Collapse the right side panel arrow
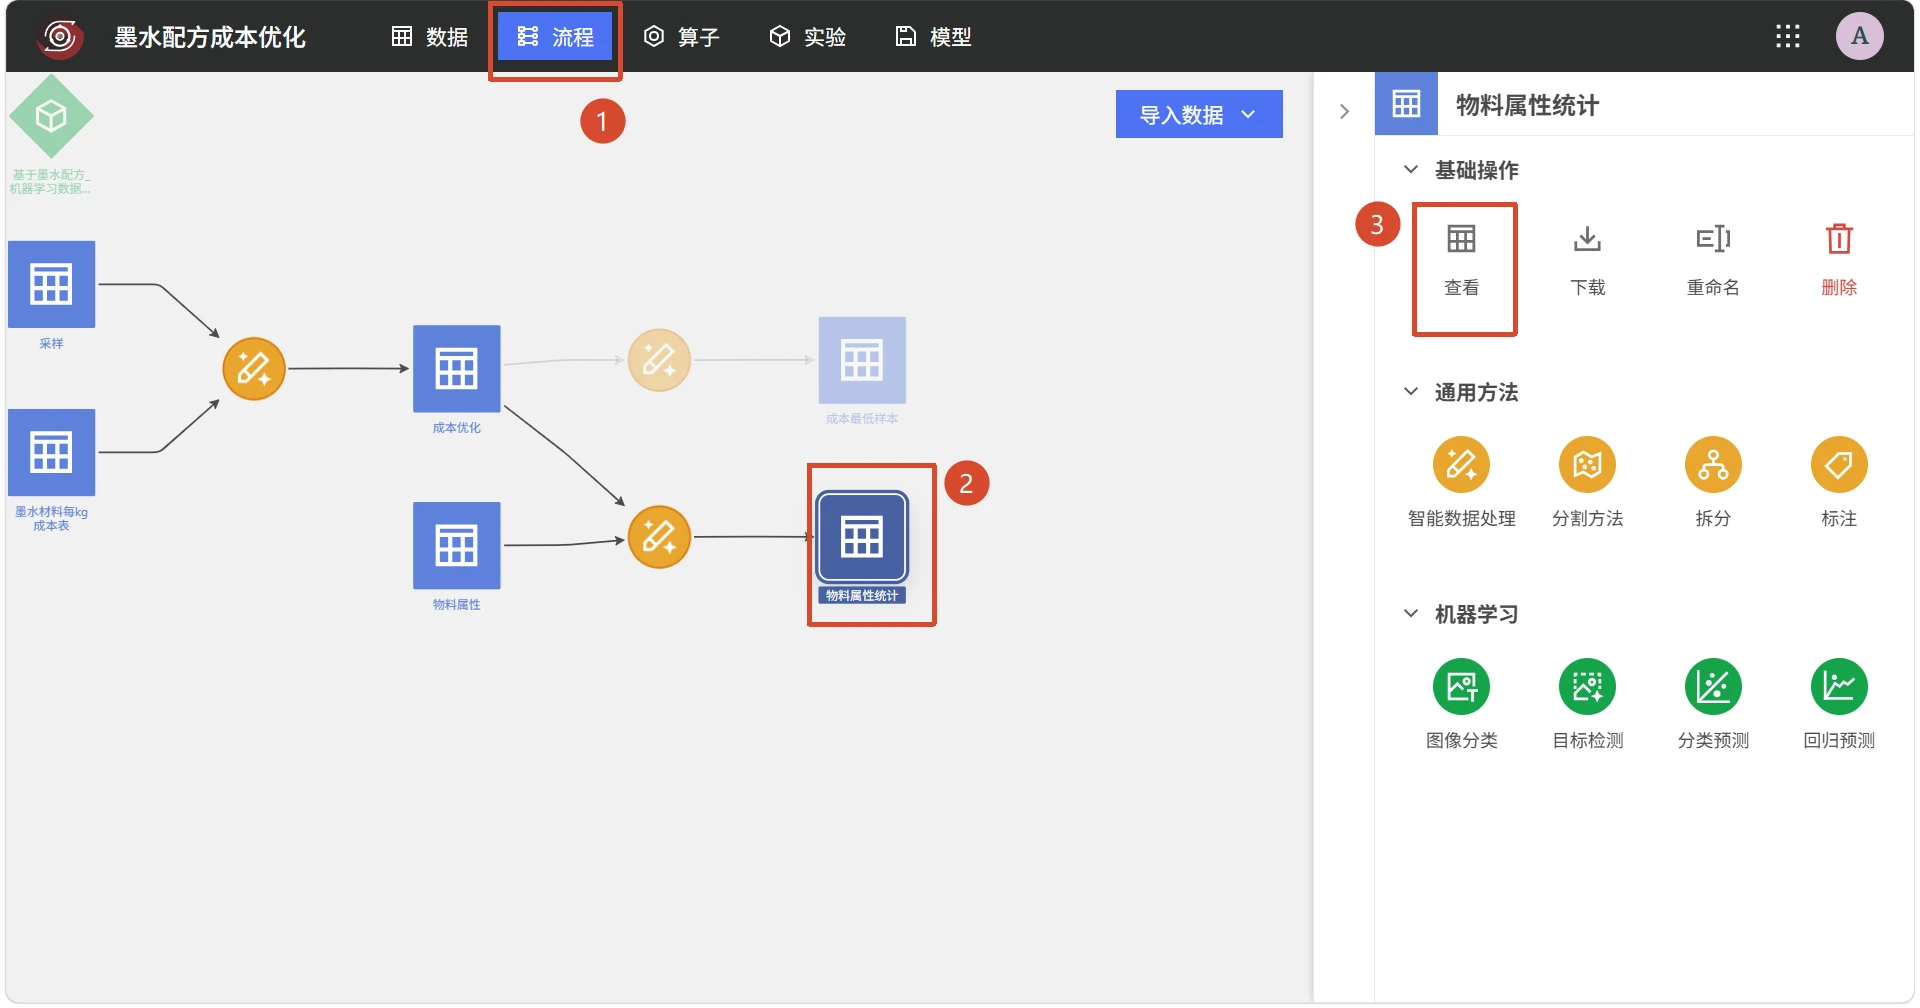Viewport: 1920px width, 1008px height. click(x=1344, y=112)
